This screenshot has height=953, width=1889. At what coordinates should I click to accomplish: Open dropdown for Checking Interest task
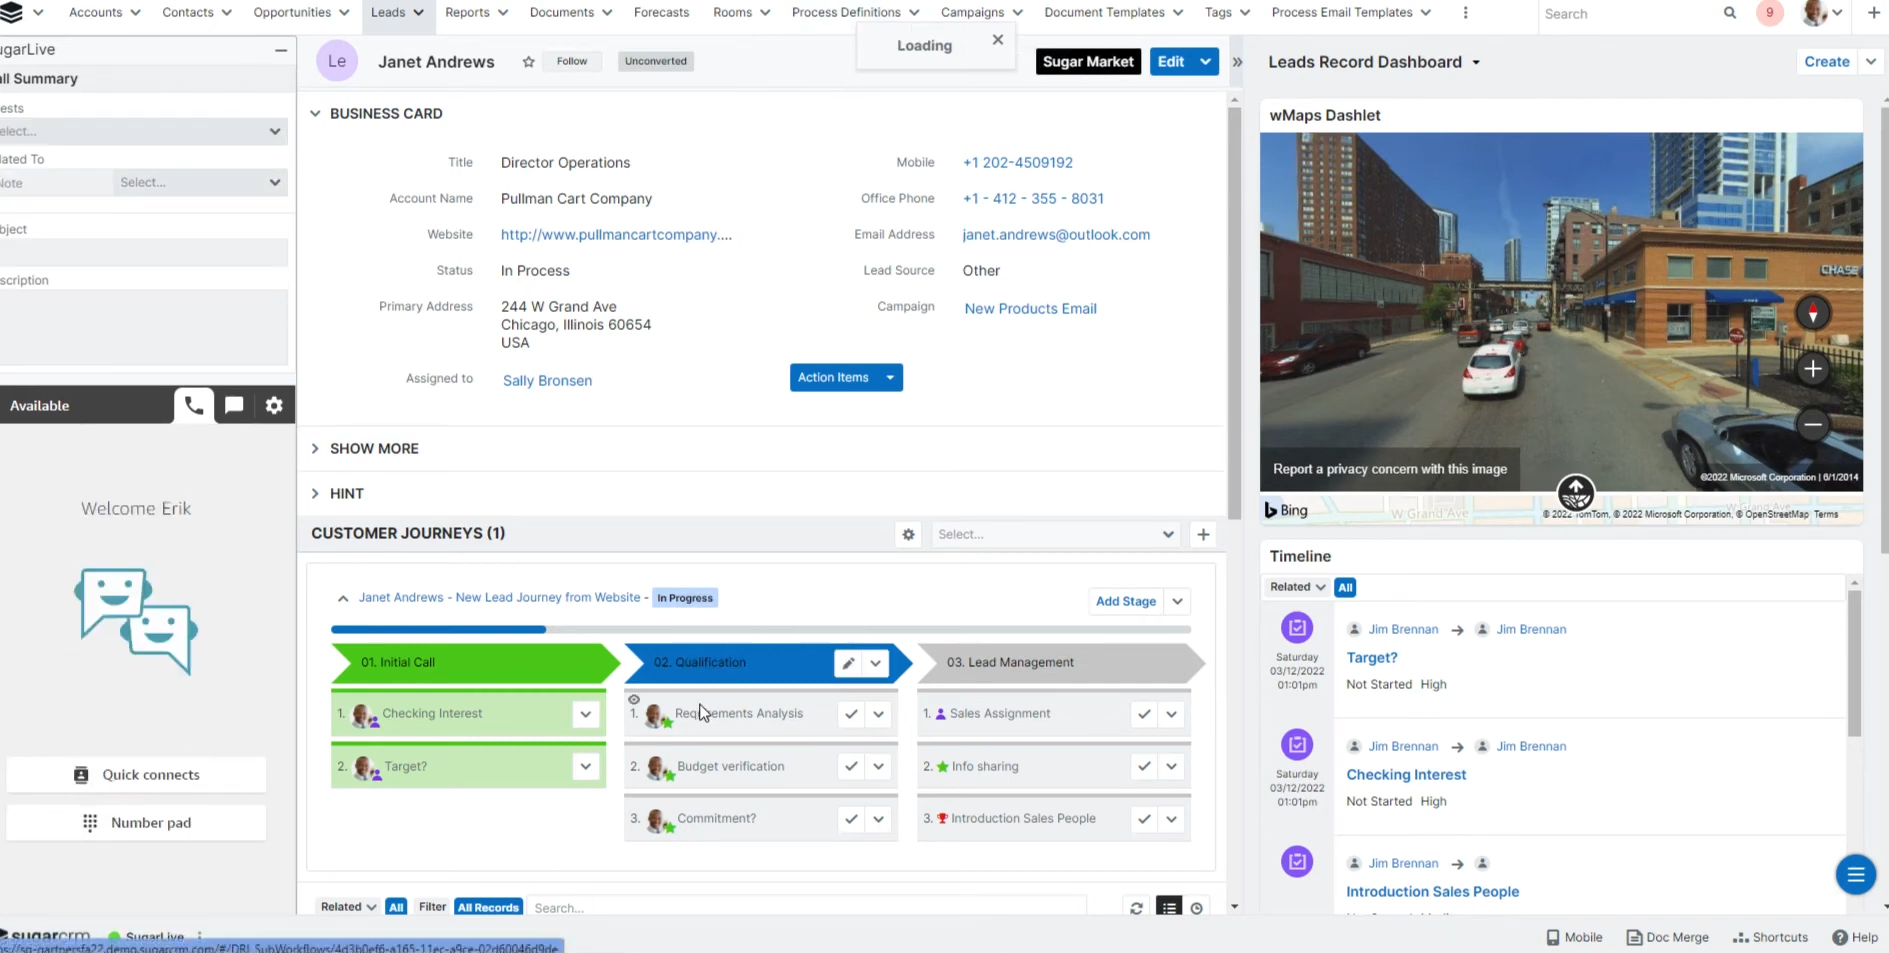click(x=586, y=714)
